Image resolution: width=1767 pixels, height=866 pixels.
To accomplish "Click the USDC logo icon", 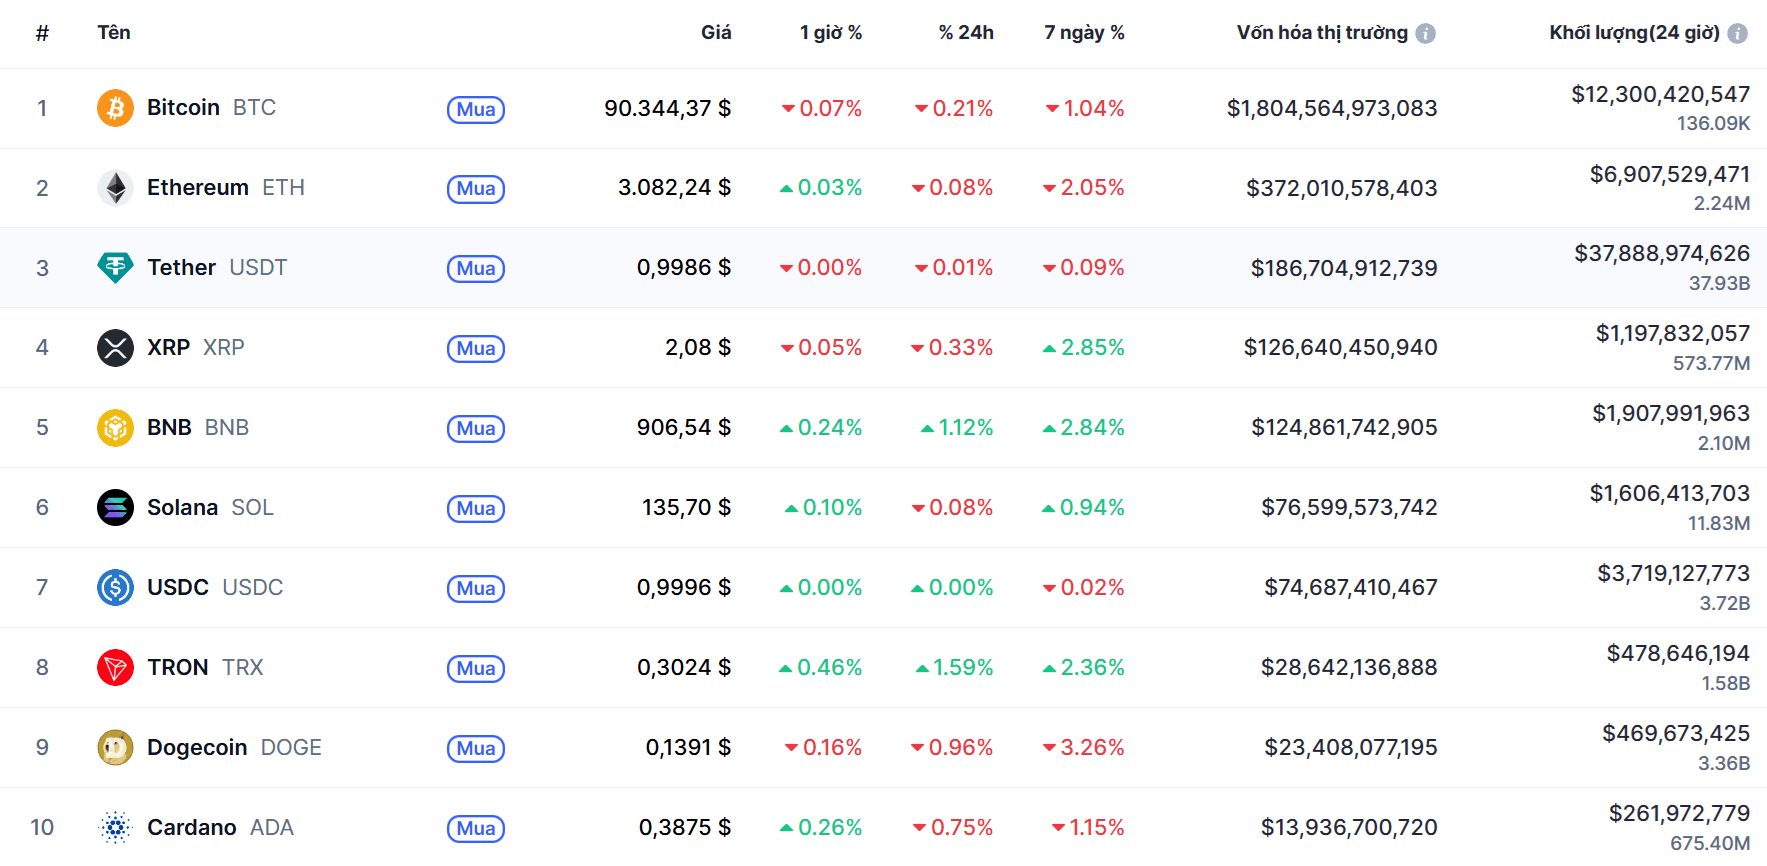I will point(115,588).
